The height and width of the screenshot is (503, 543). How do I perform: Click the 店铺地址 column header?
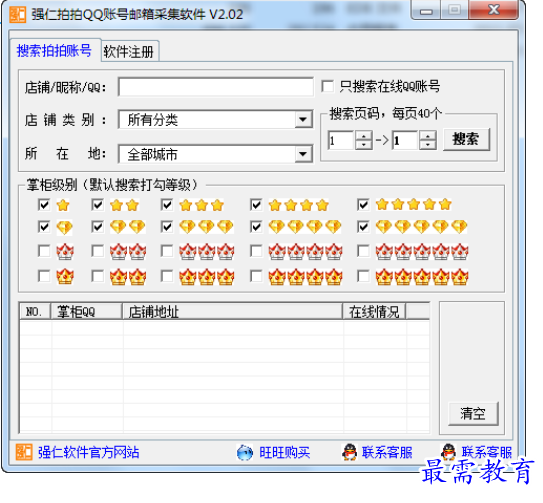tap(233, 312)
